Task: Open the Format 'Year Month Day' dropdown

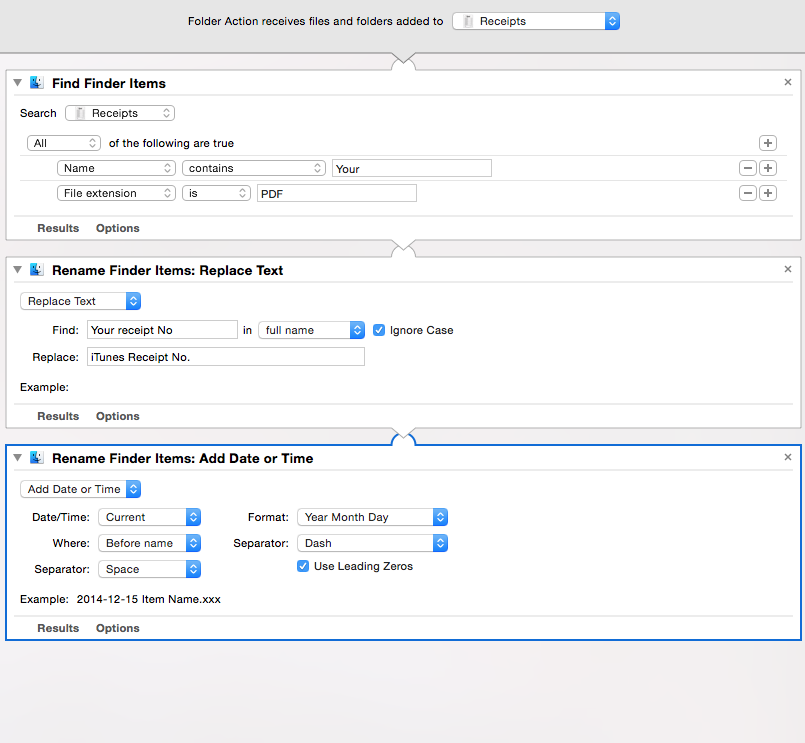Action: pos(372,517)
